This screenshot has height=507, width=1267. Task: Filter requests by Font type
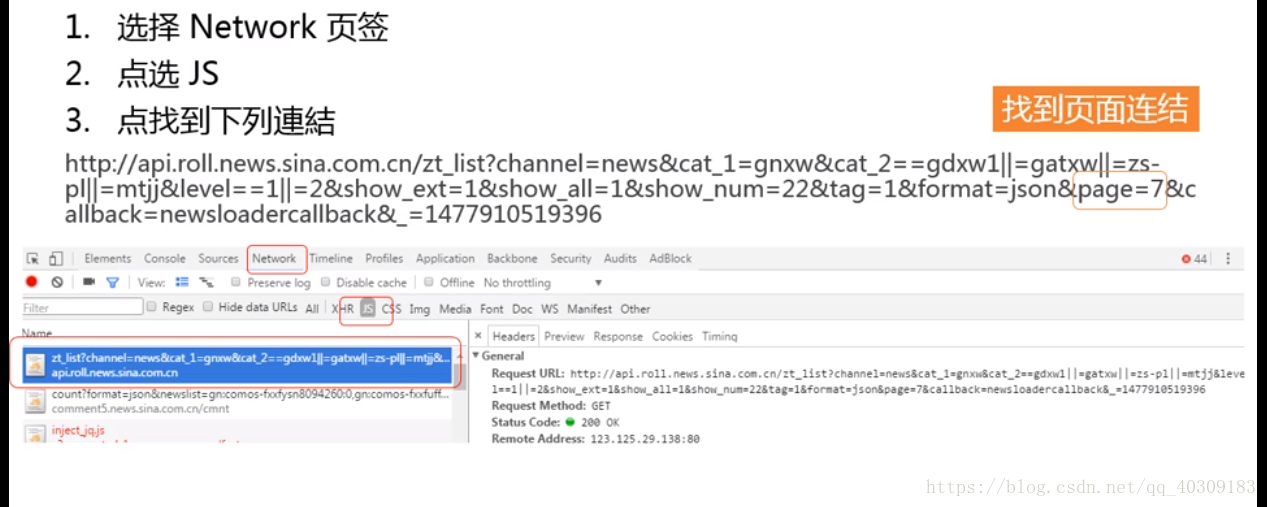pos(492,309)
